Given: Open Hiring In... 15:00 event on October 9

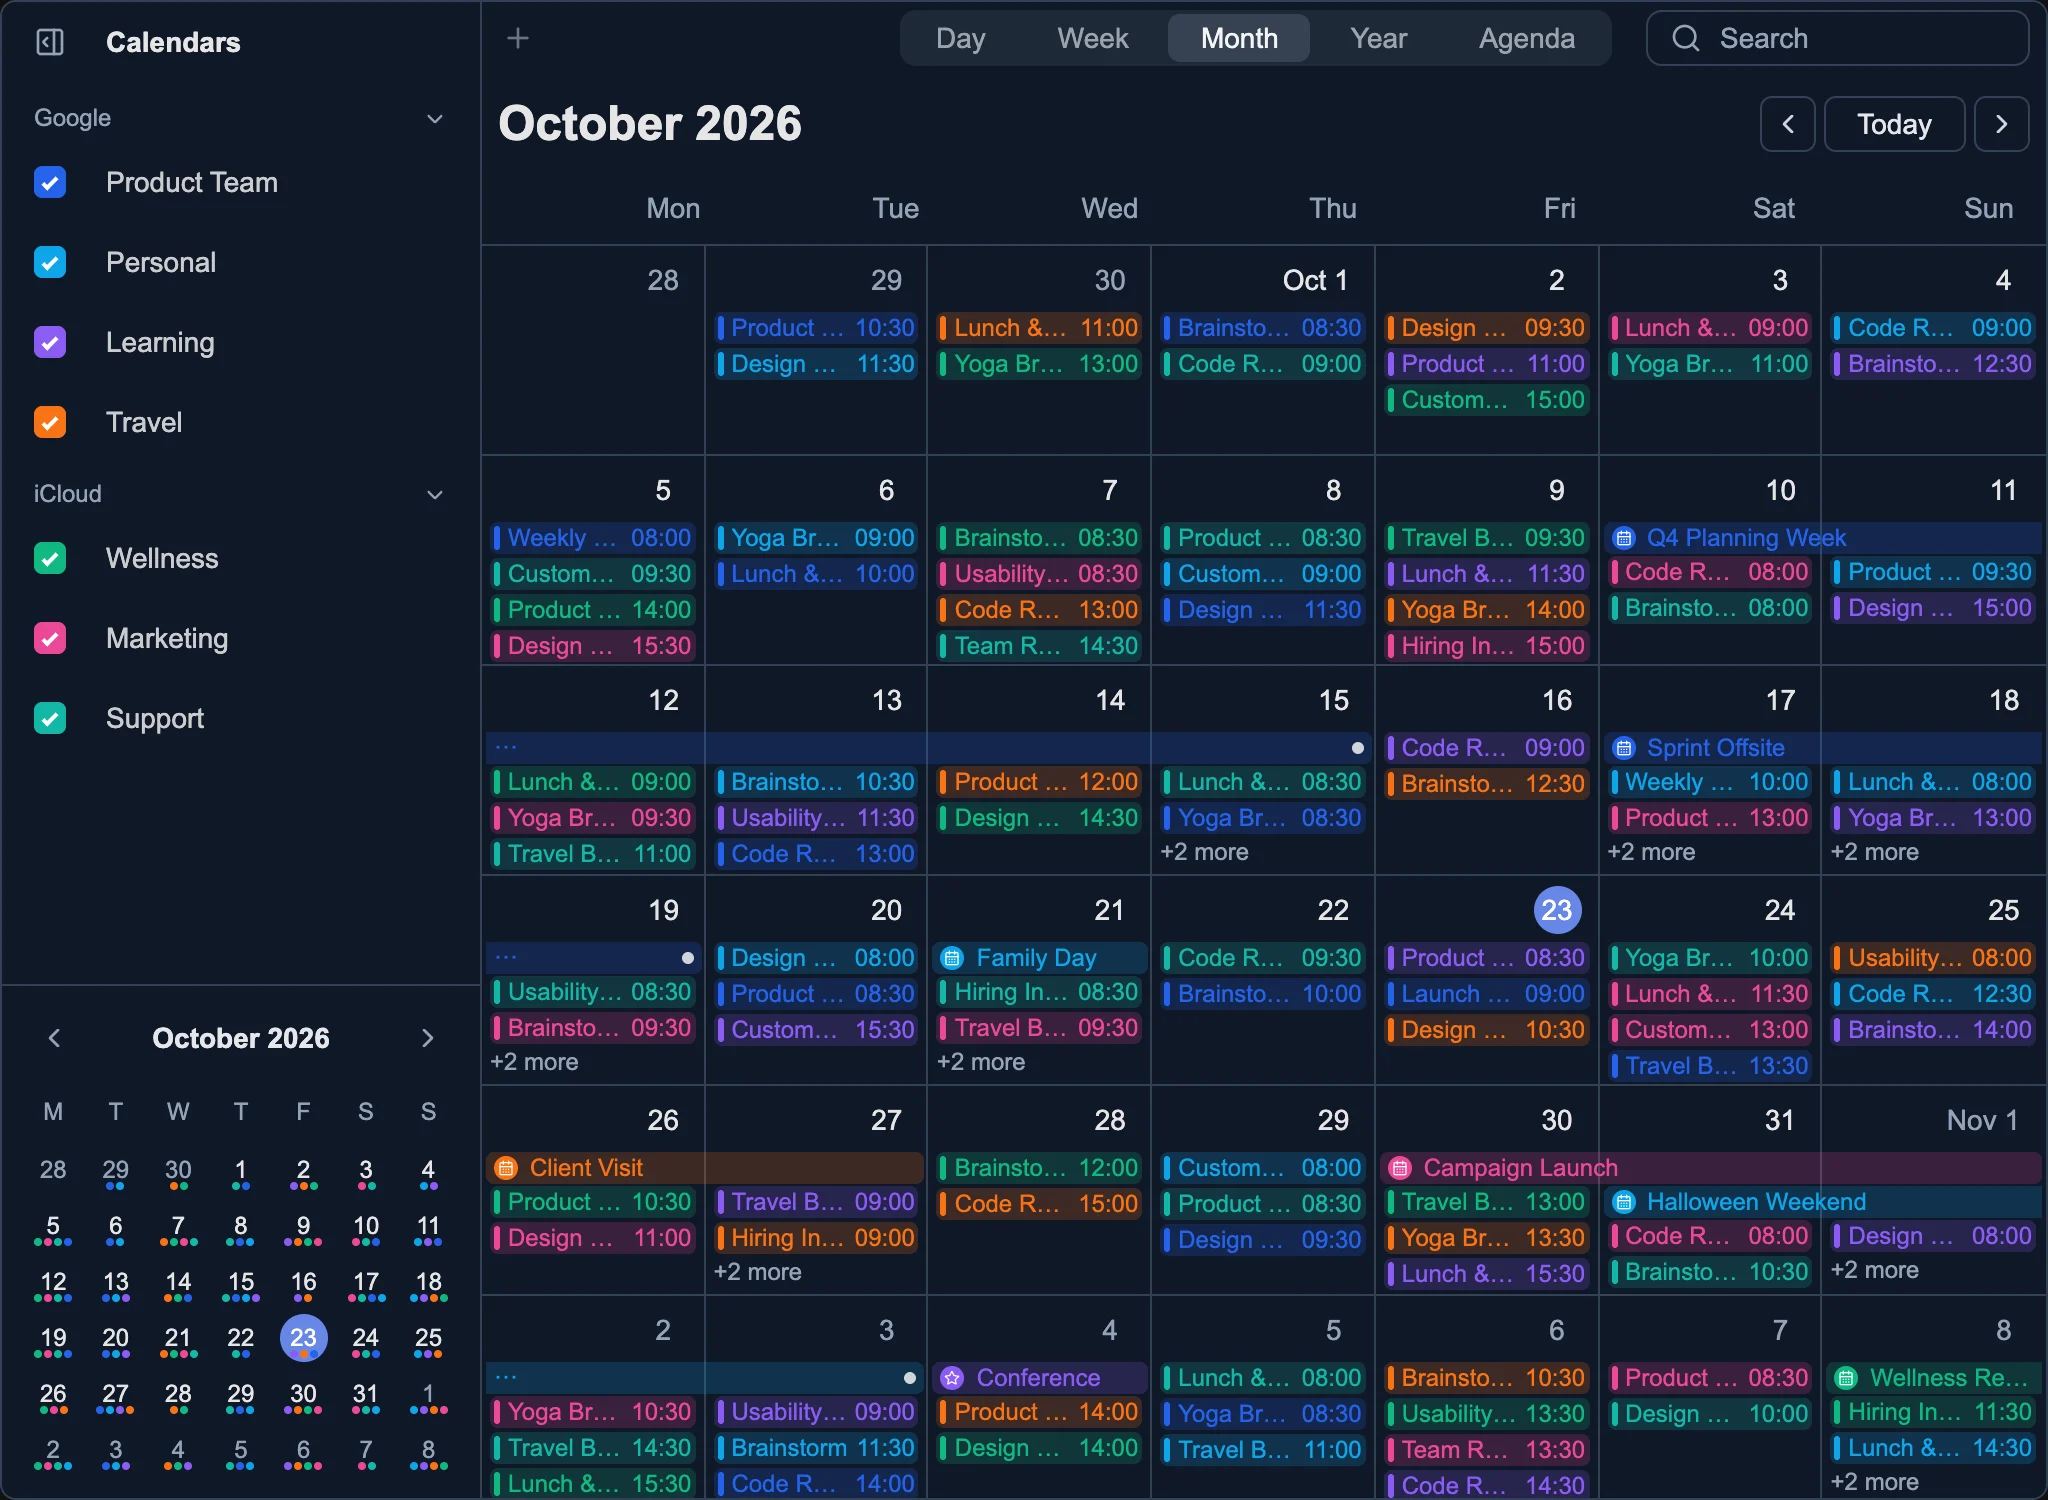Looking at the screenshot, I should [1486, 646].
